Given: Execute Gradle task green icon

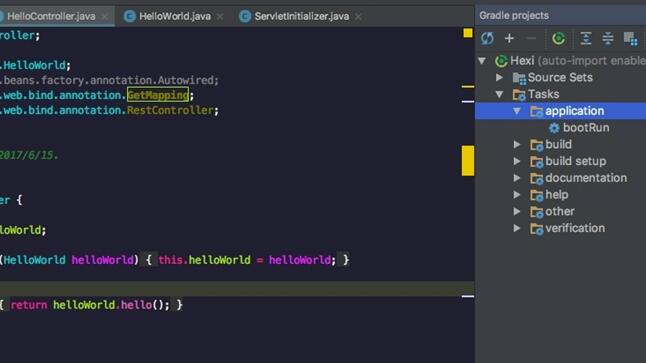Looking at the screenshot, I should (558, 38).
